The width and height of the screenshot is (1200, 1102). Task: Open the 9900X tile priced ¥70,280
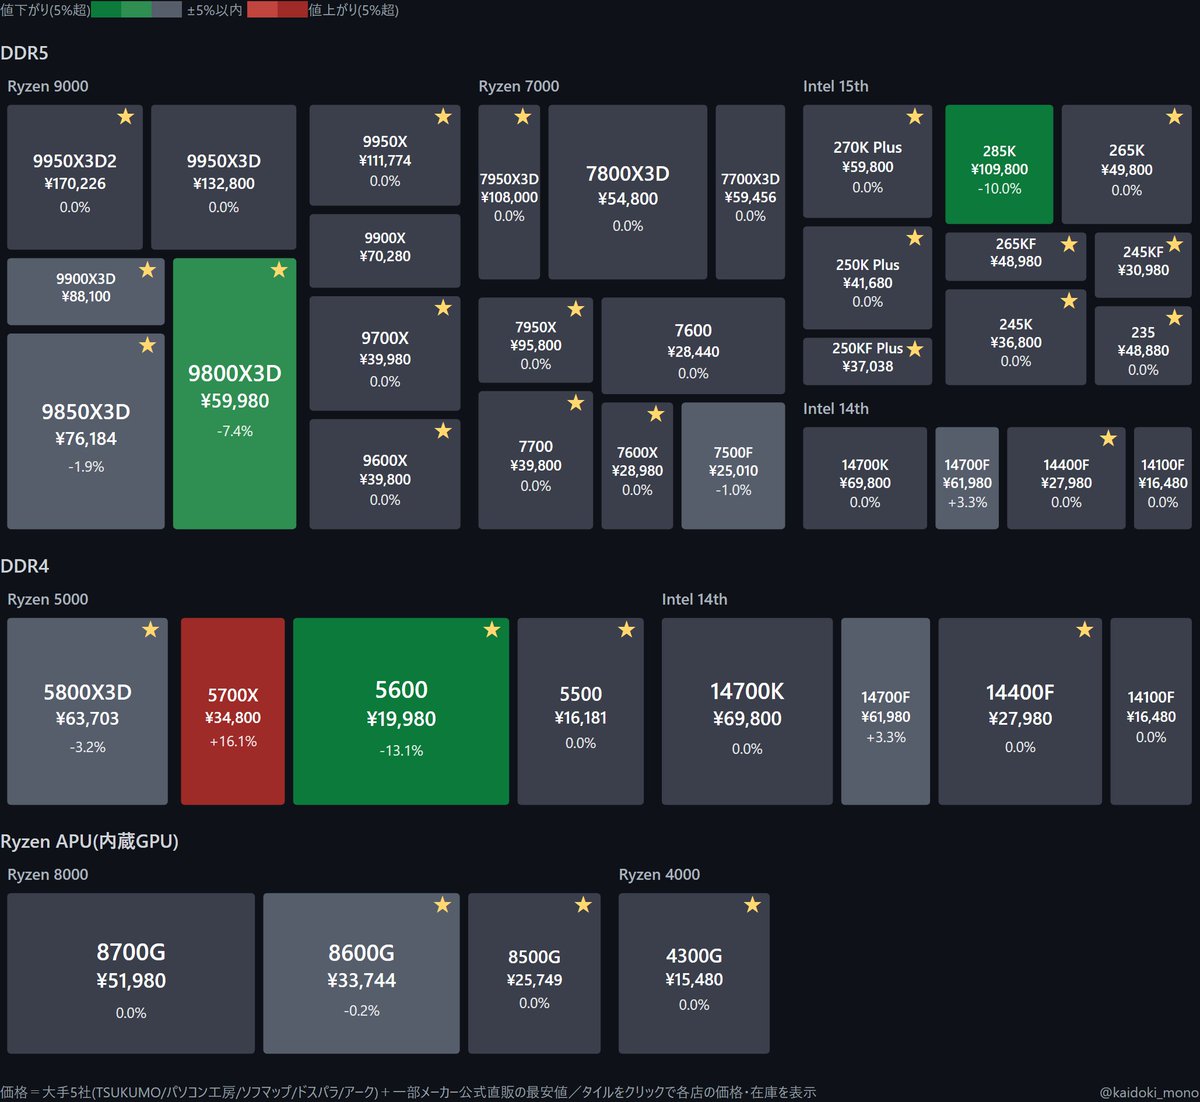tap(385, 250)
